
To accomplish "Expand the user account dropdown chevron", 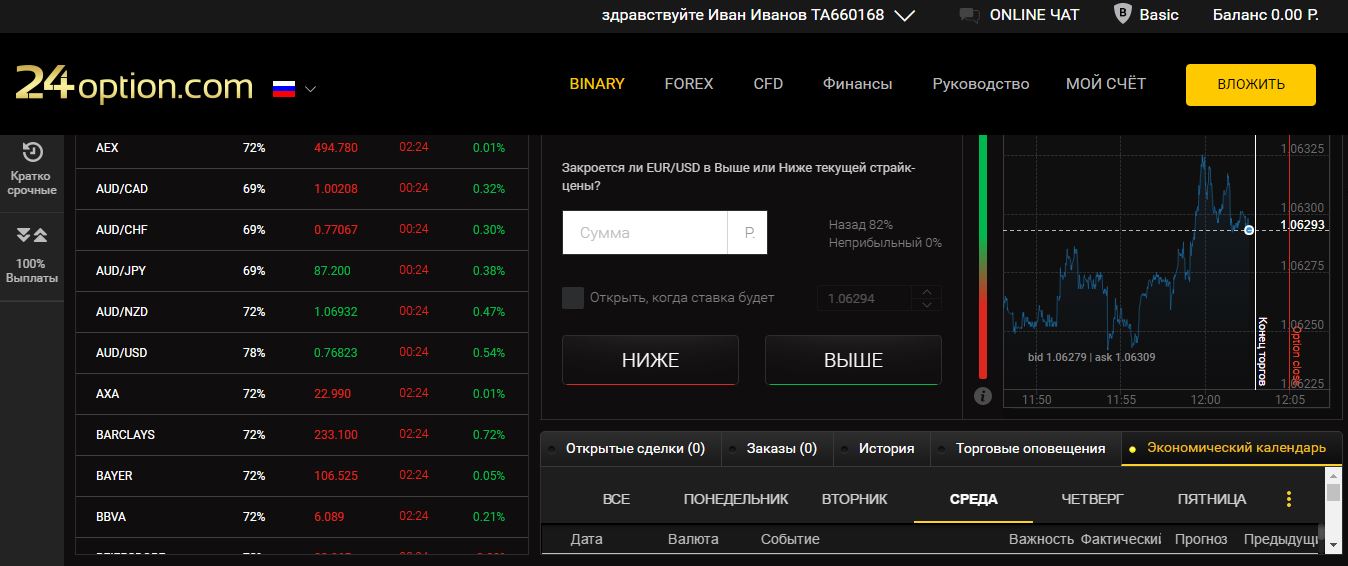I will pos(905,15).
